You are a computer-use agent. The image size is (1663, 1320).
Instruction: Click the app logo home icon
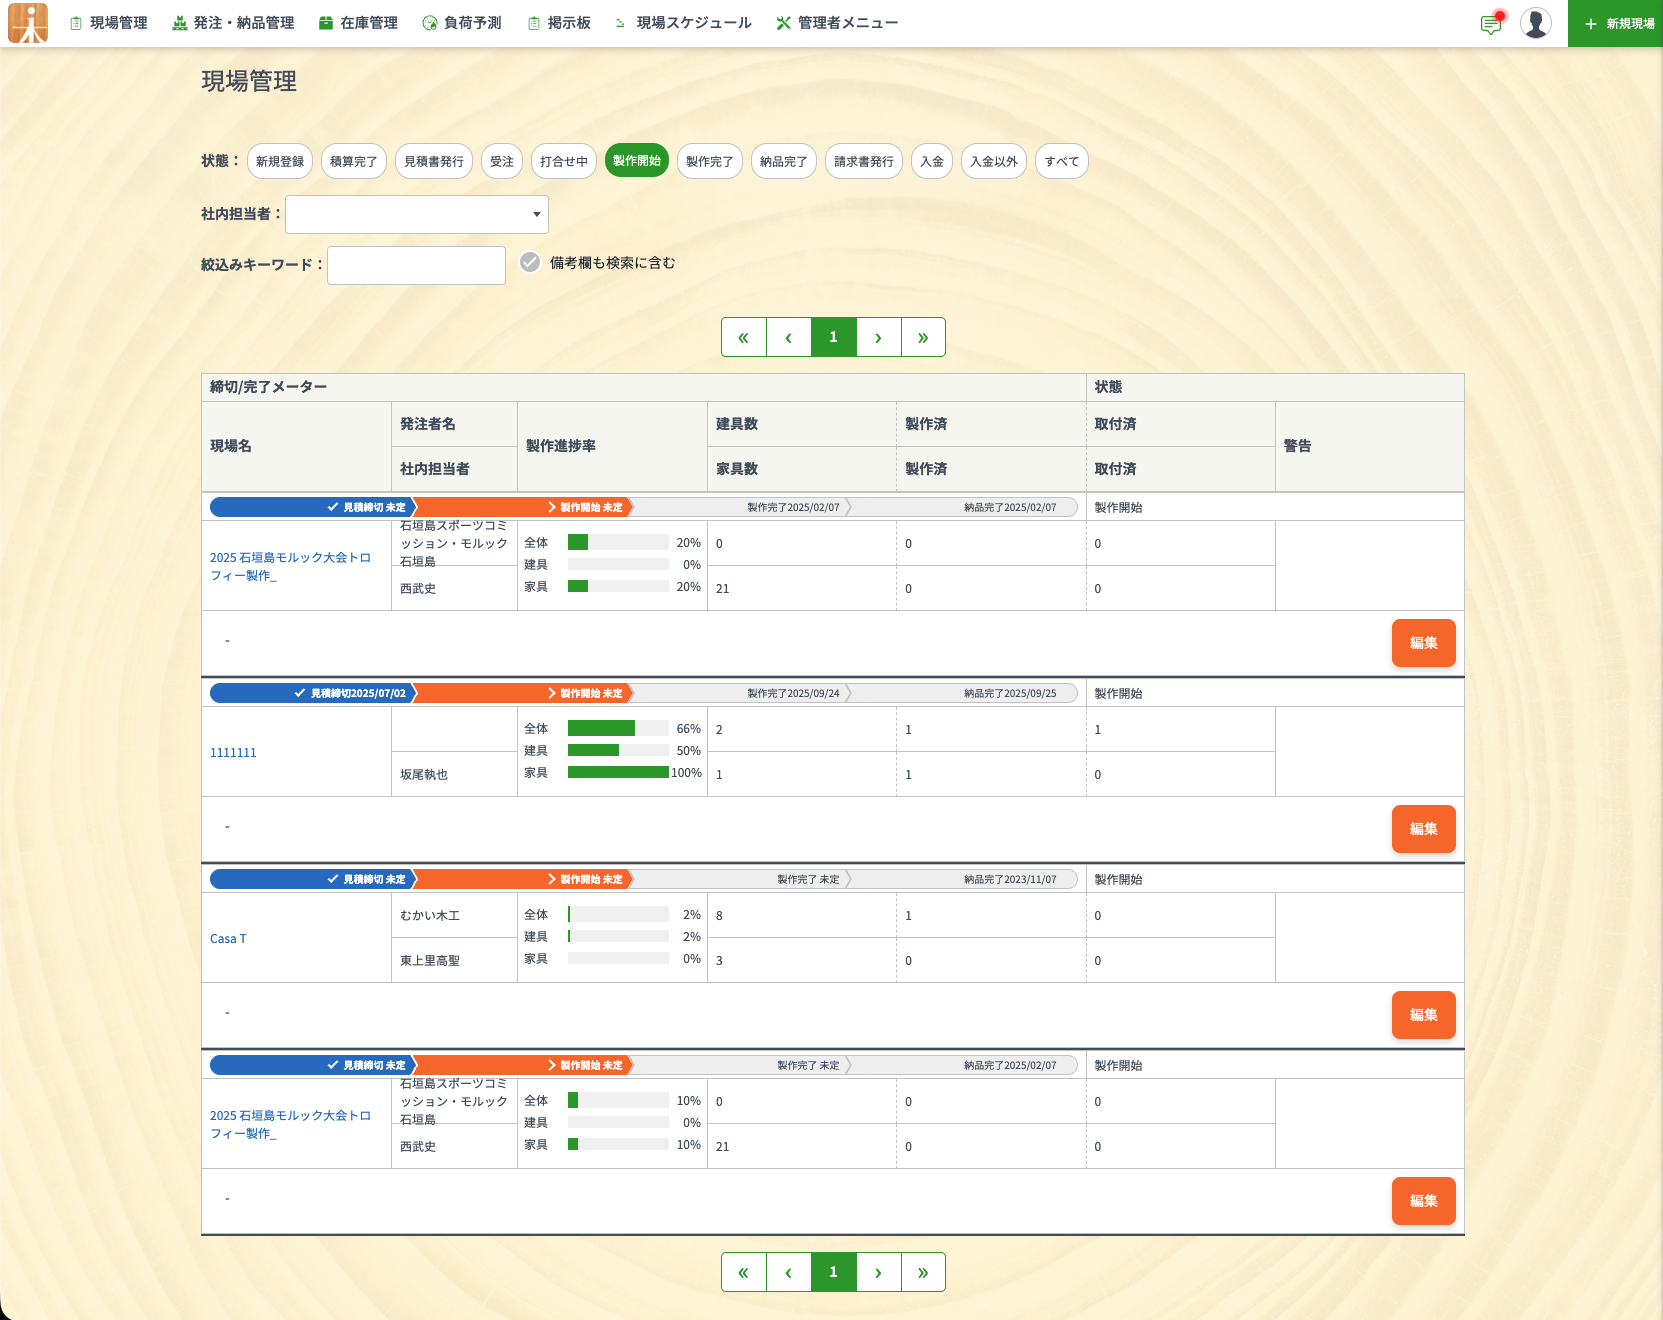click(28, 23)
